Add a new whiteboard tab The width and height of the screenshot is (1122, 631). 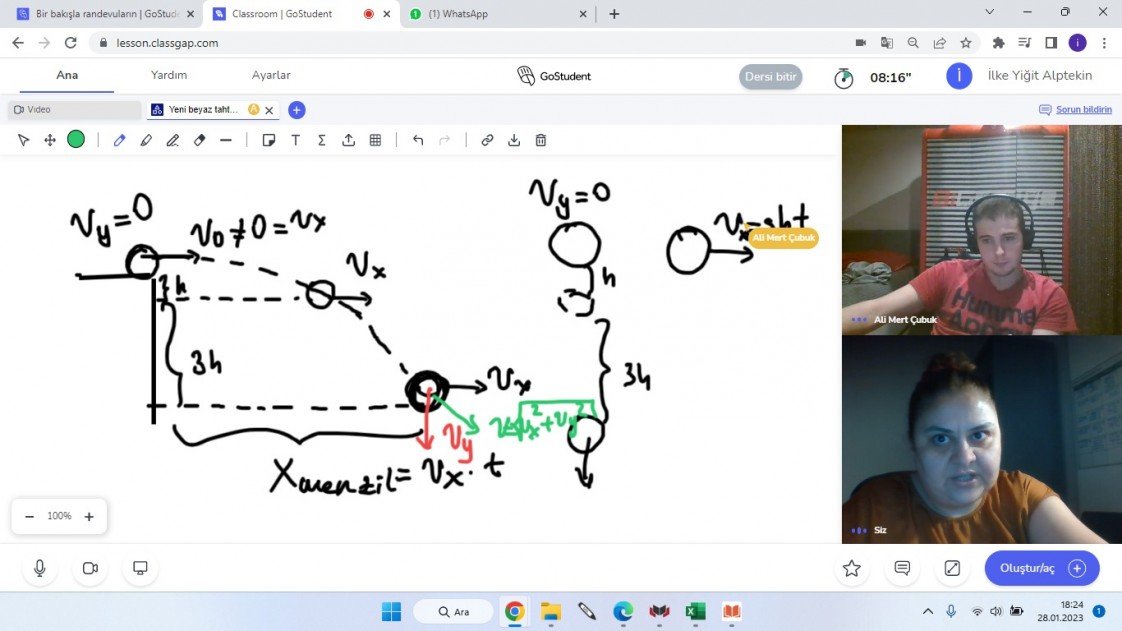(x=296, y=110)
